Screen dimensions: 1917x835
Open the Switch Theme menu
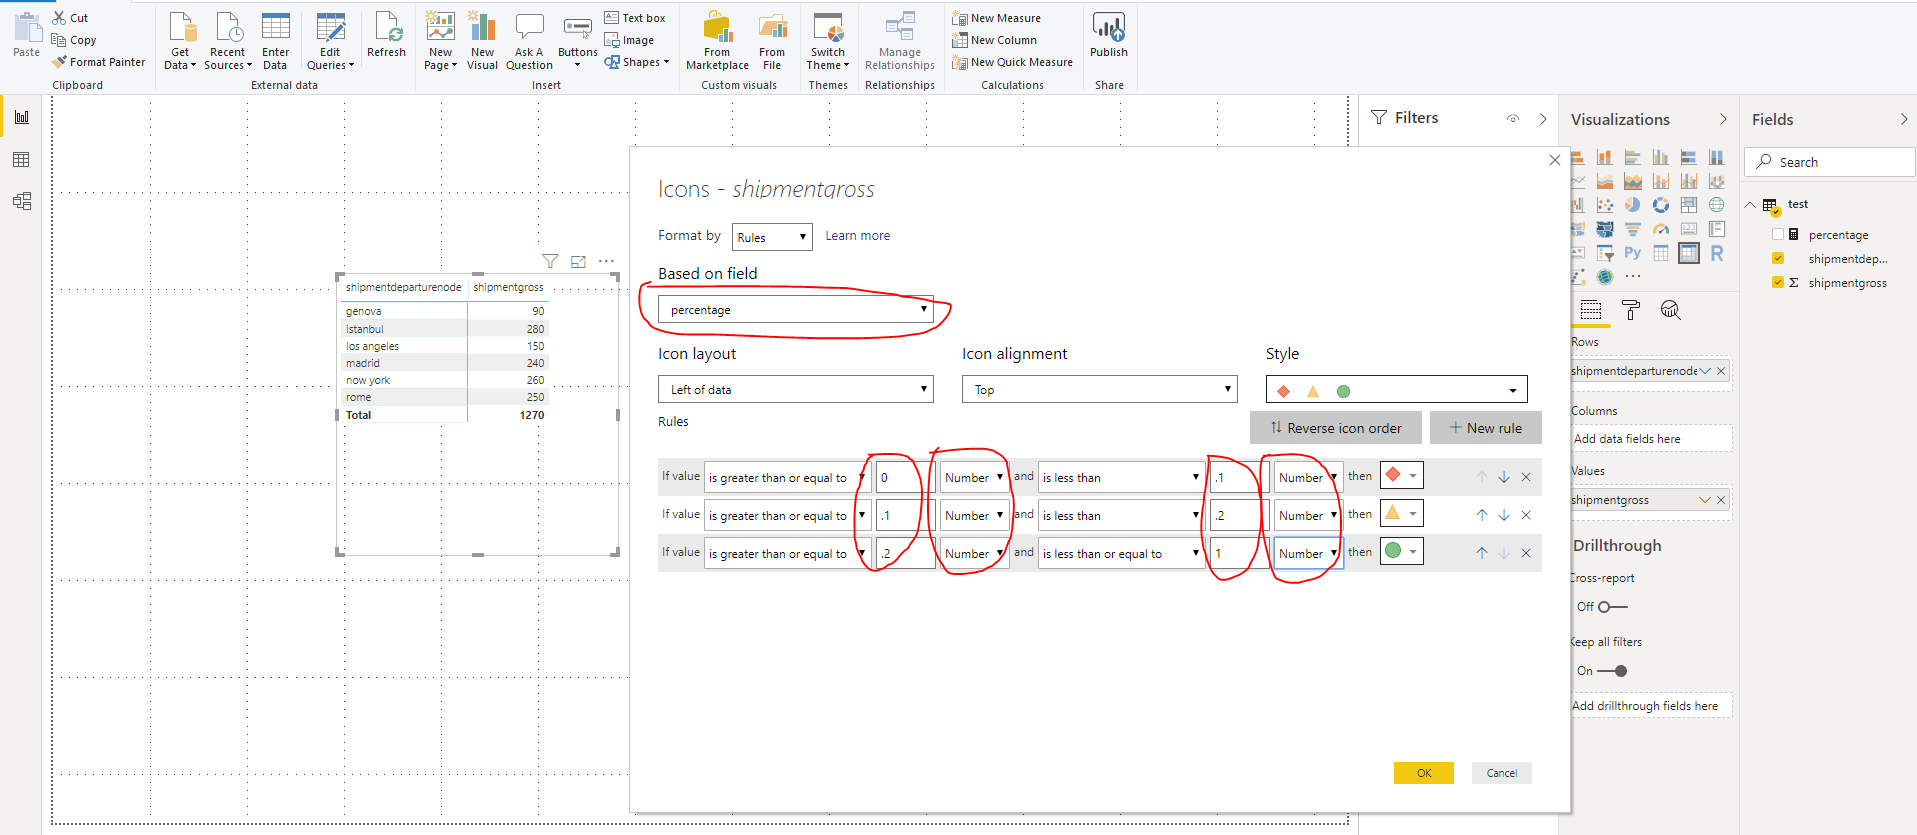[x=828, y=40]
